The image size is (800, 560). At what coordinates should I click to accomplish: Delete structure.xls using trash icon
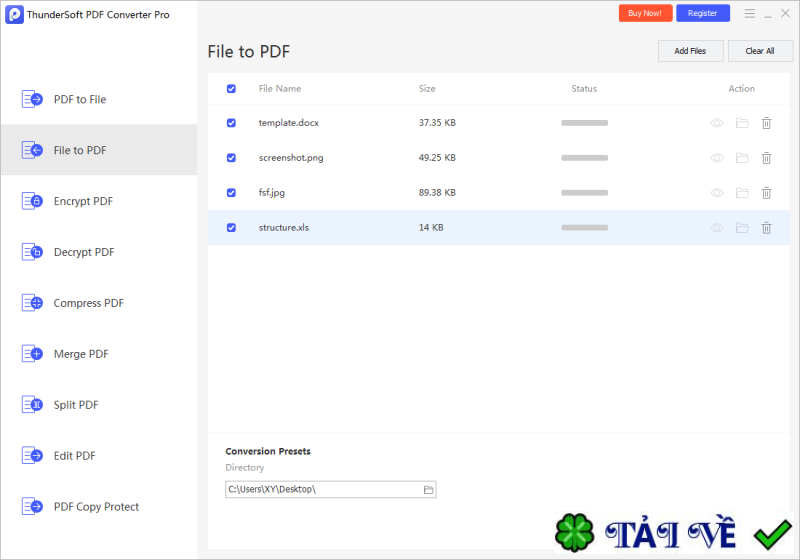(766, 228)
